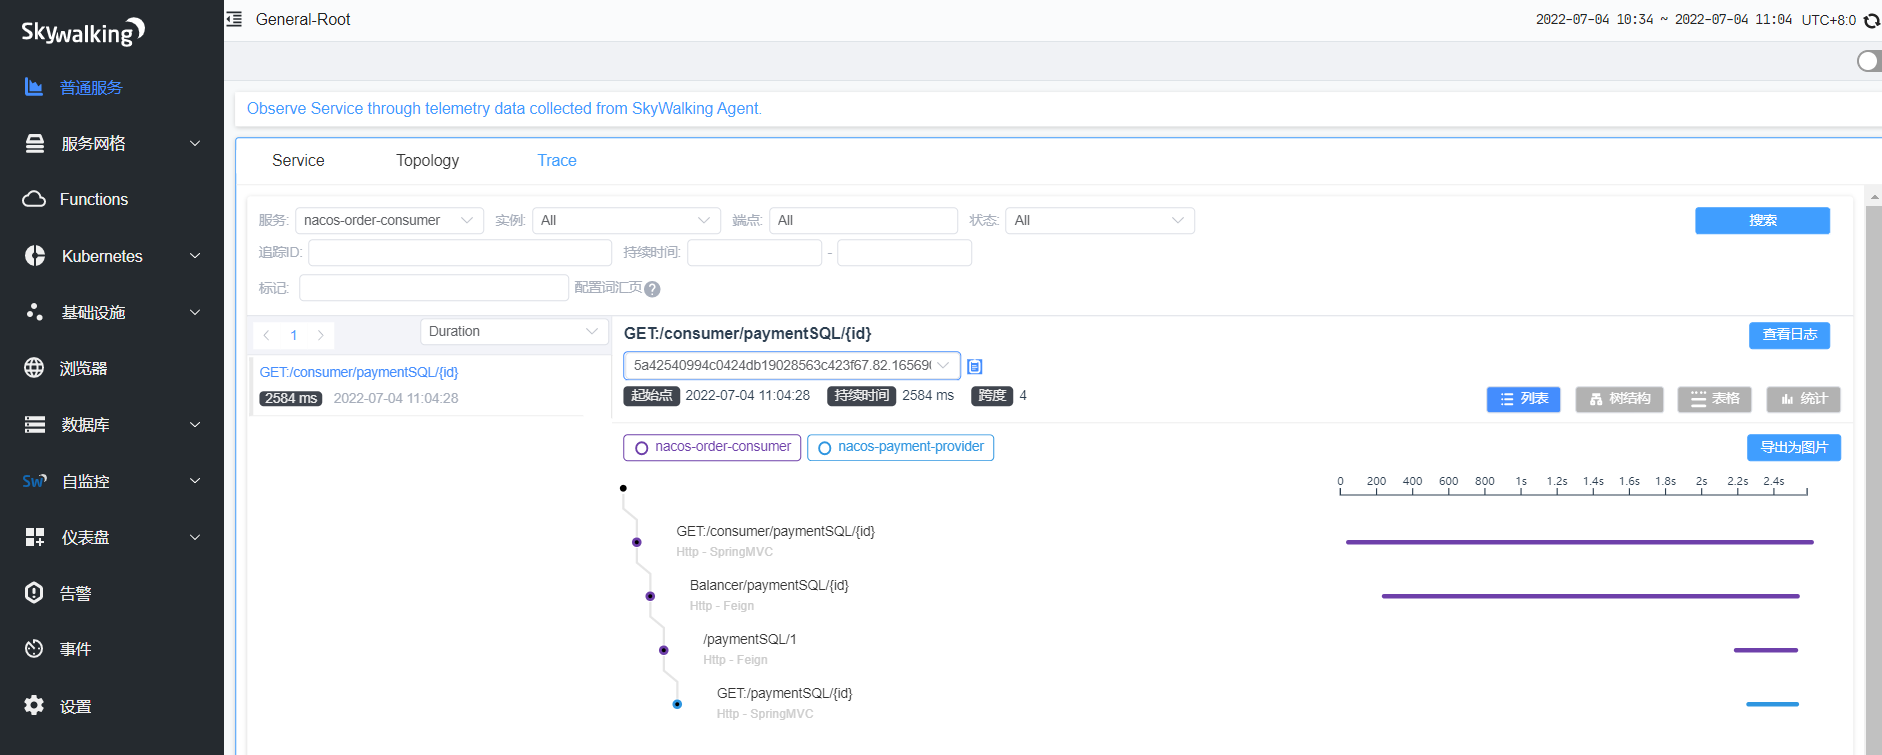Open the 普通服务 sidebar icon
This screenshot has width=1882, height=755.
pyautogui.click(x=34, y=87)
